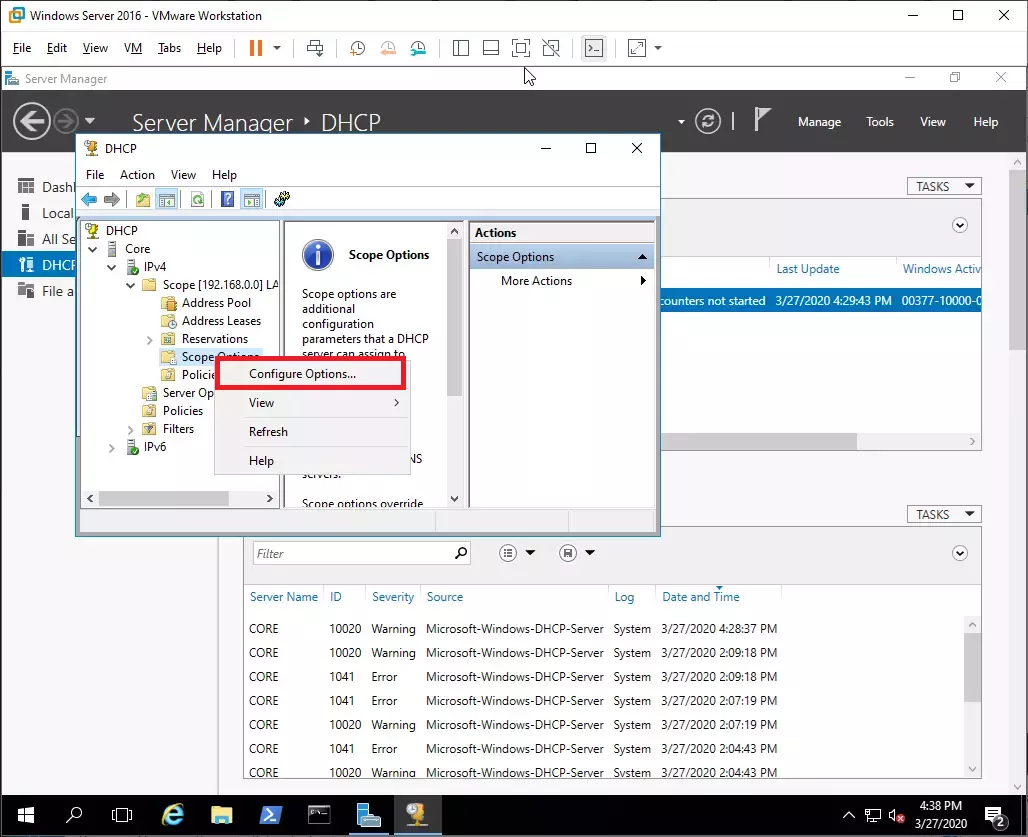Click the Last Update column header
Screen dimensions: 1028x837
808,269
